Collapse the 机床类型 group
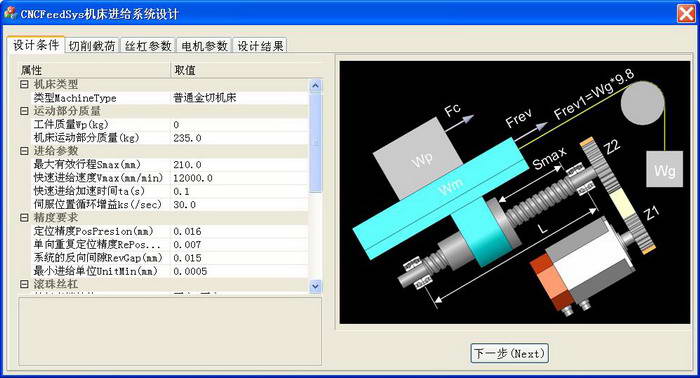 (x=25, y=84)
